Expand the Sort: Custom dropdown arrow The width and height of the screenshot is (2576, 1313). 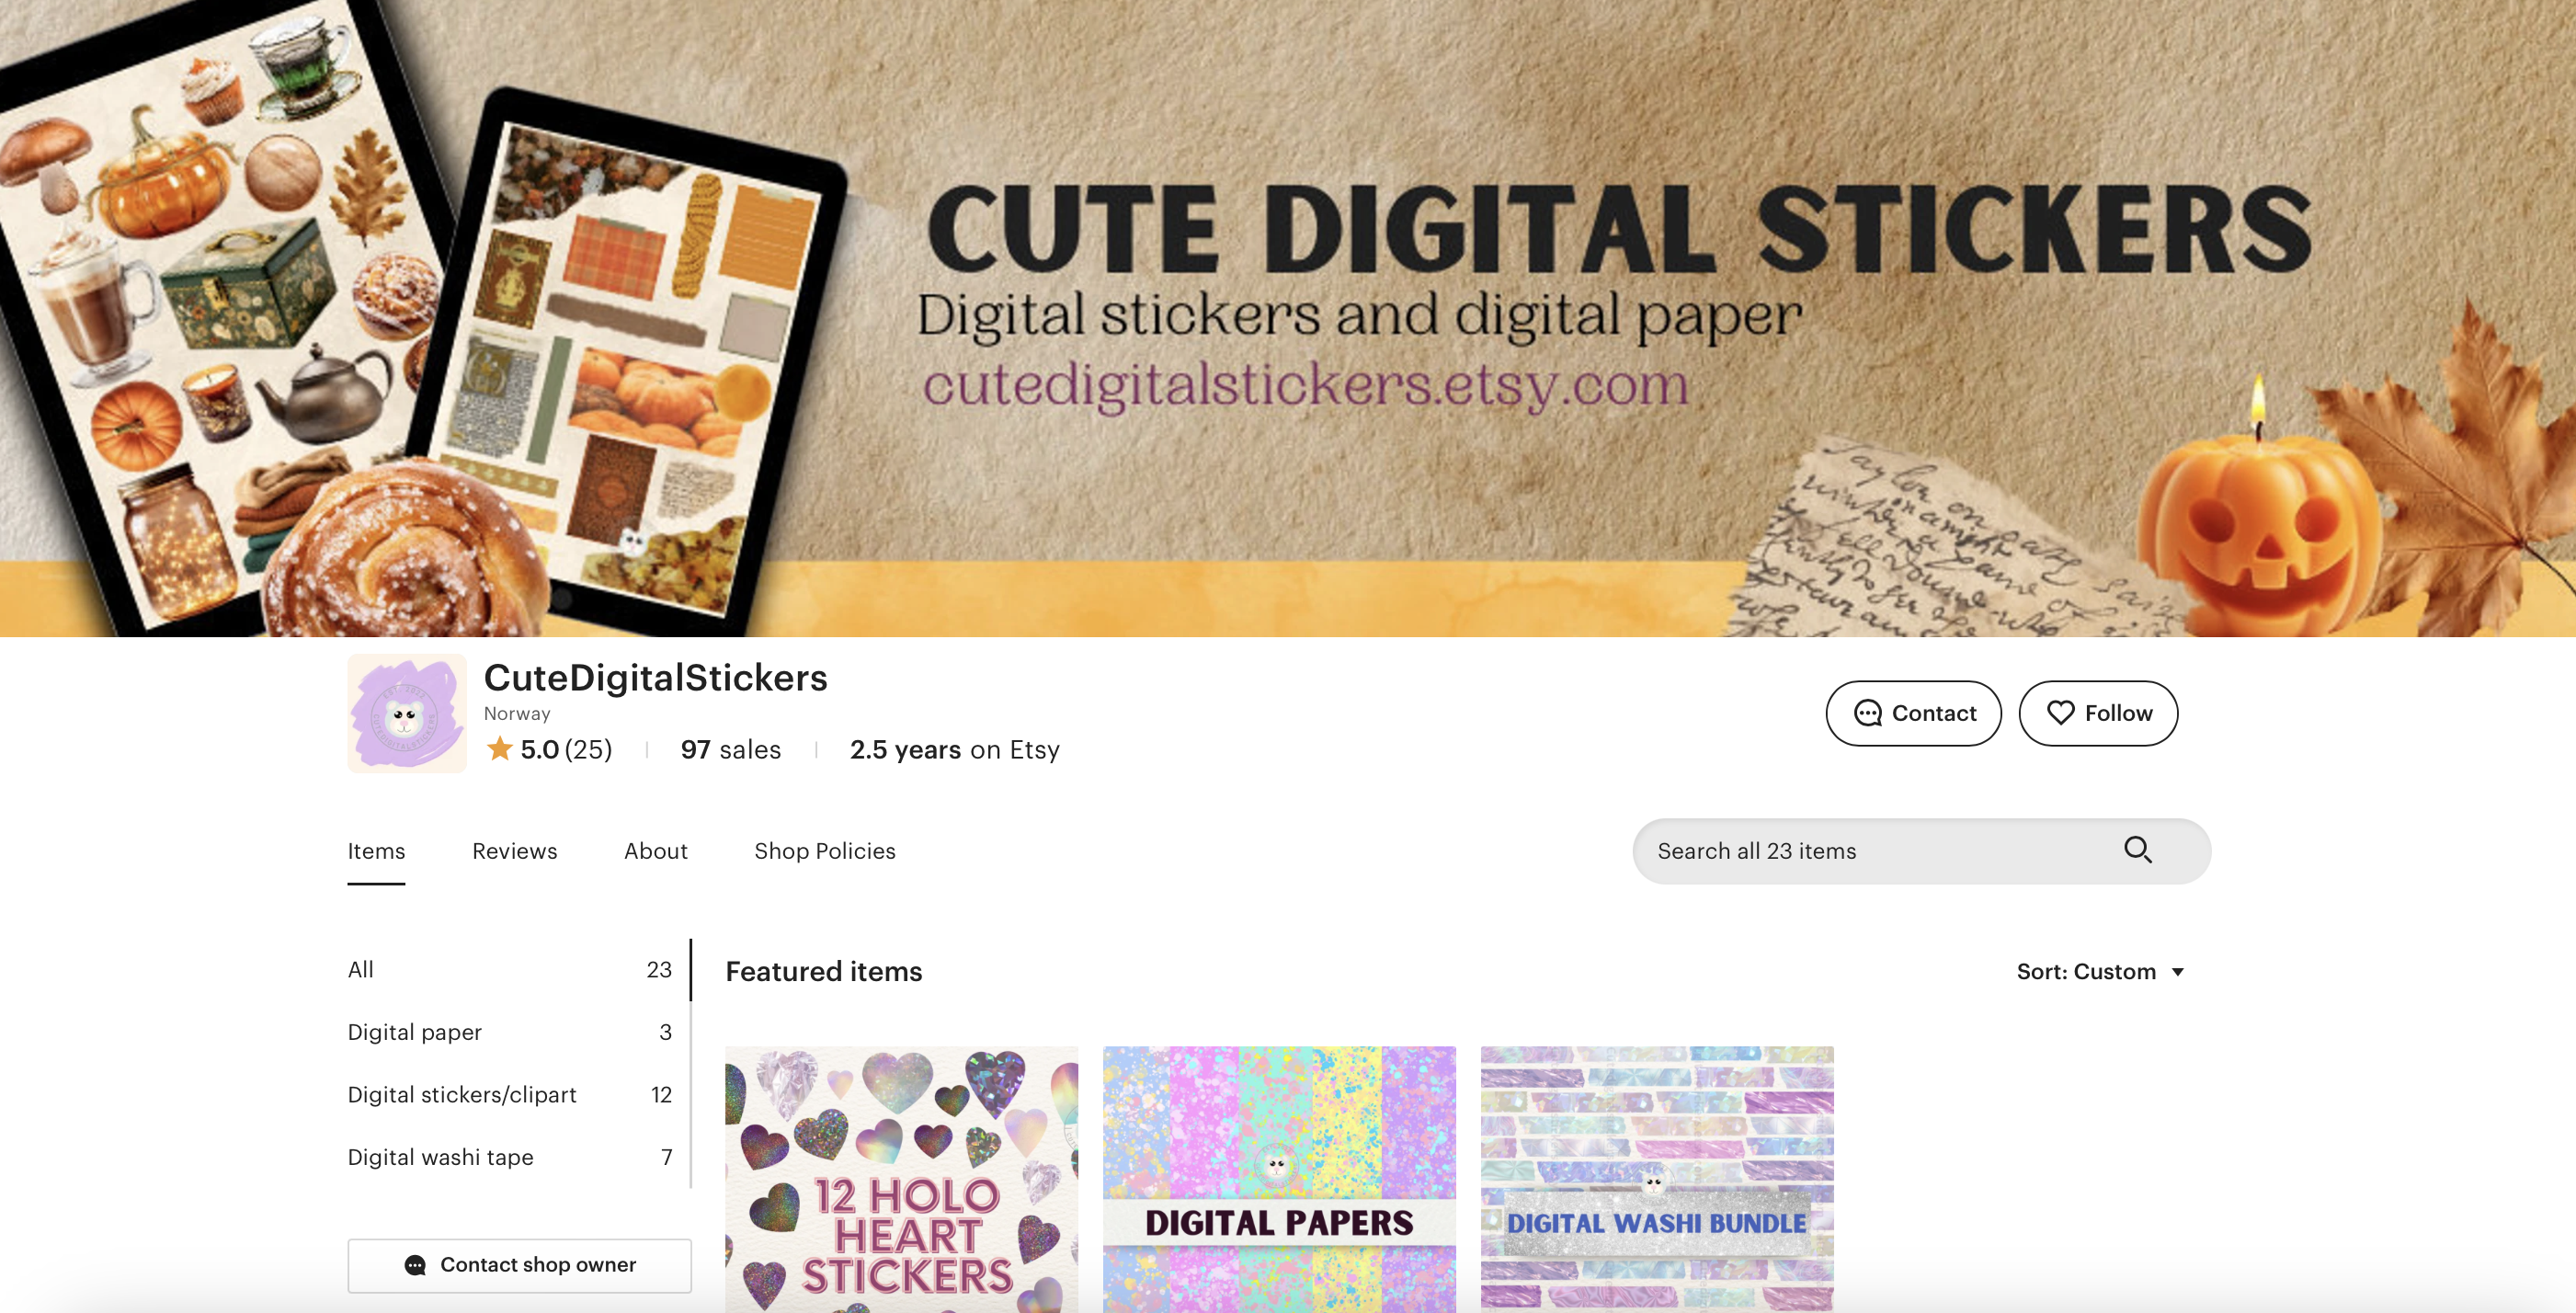[x=2177, y=972]
